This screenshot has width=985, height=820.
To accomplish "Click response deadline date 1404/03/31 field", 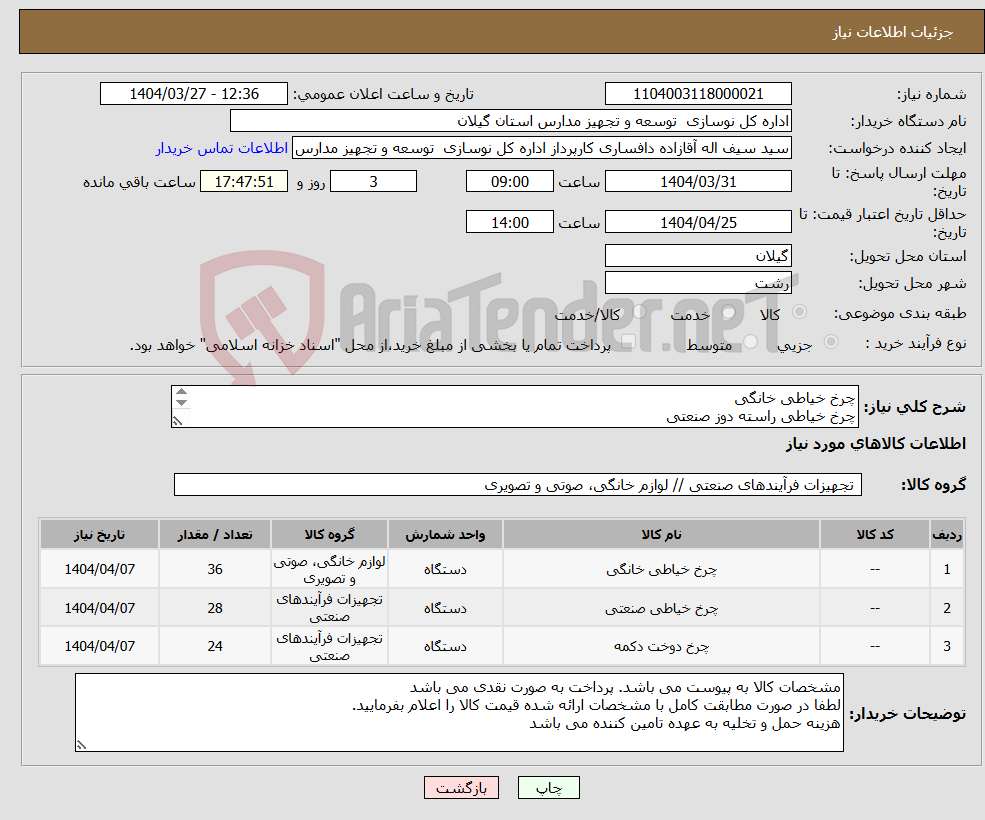I will click(x=698, y=182).
